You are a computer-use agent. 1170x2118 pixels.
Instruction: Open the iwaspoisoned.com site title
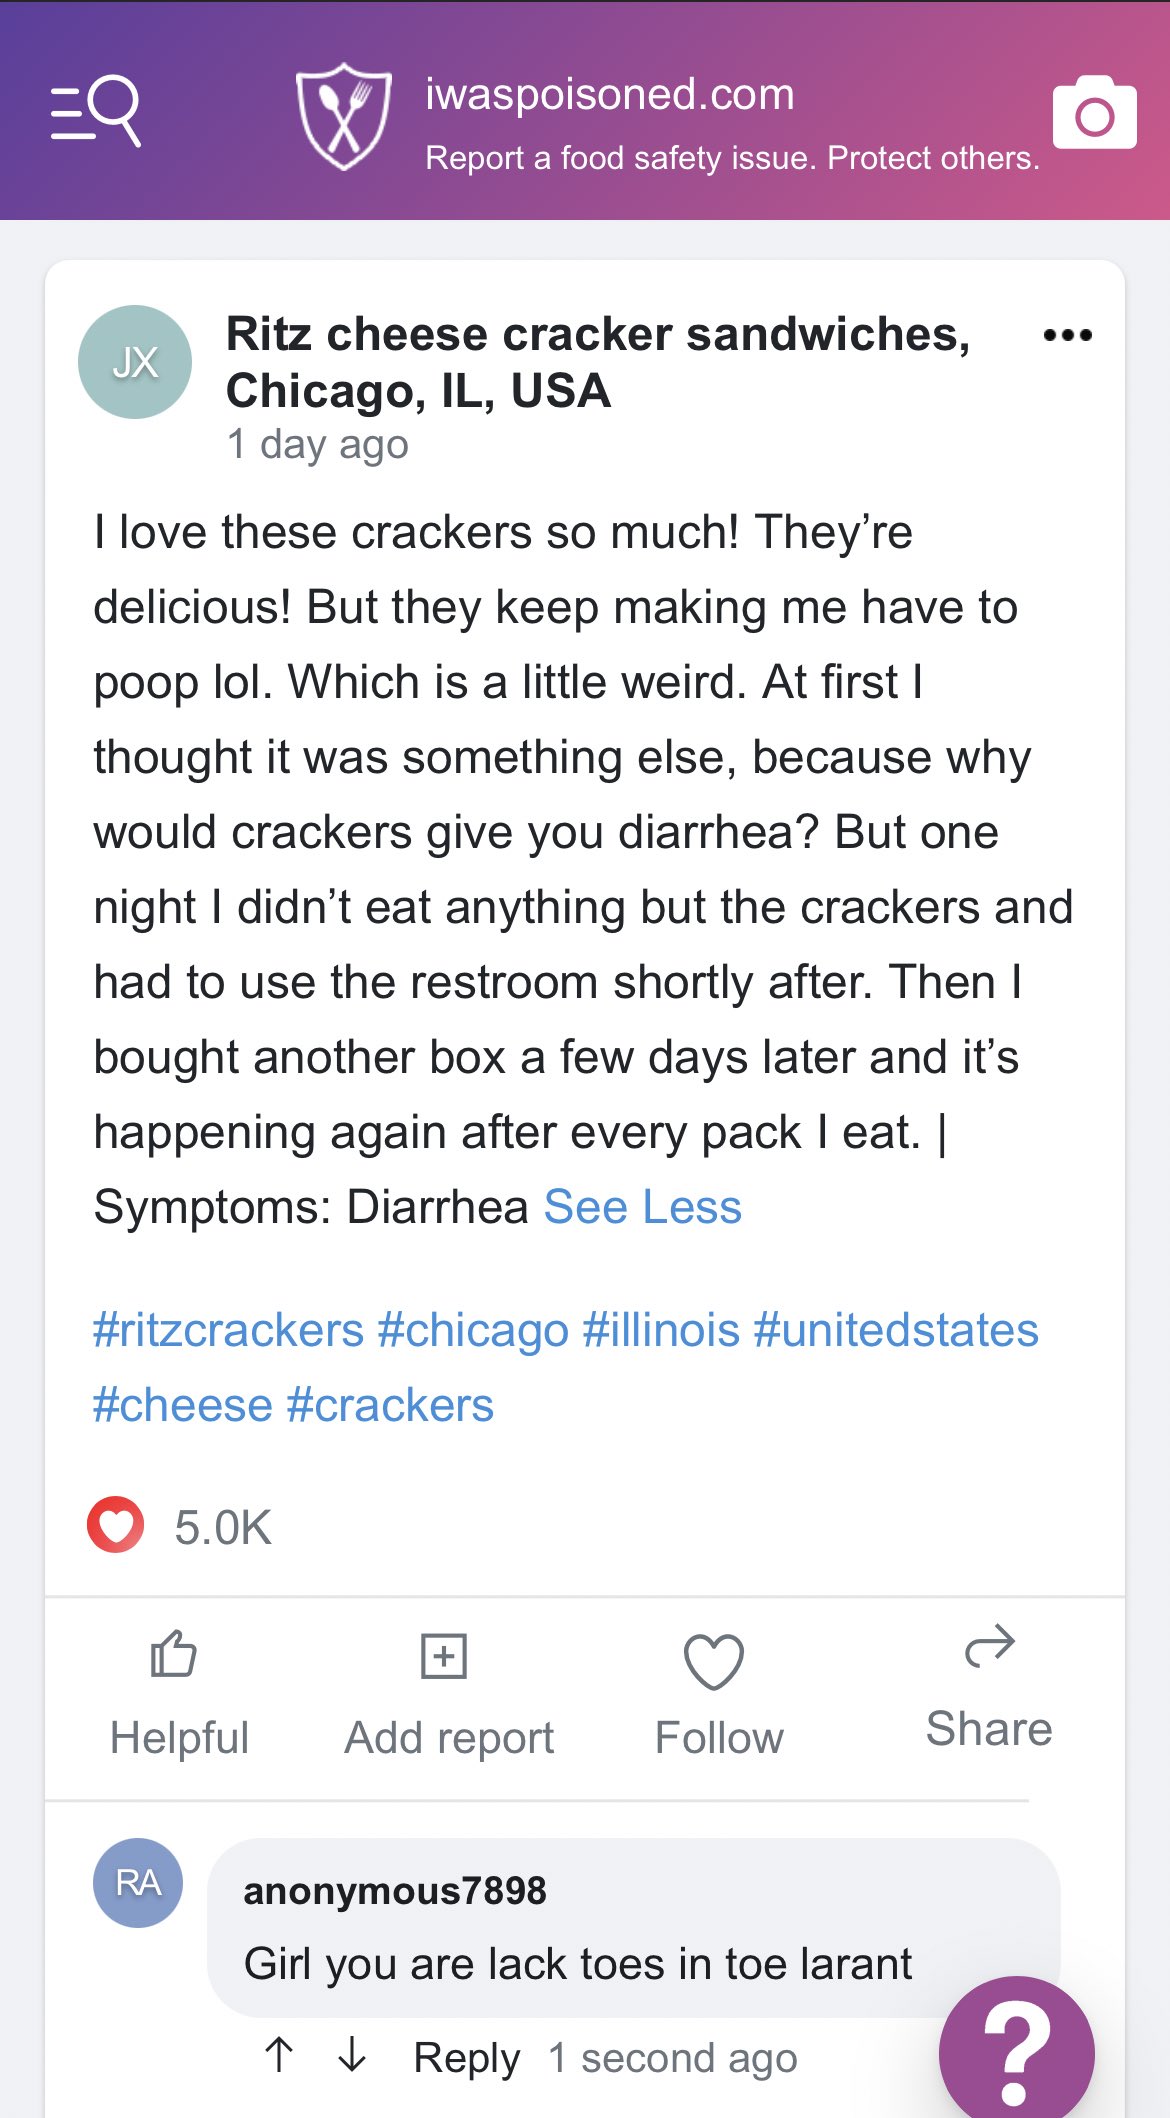click(610, 95)
